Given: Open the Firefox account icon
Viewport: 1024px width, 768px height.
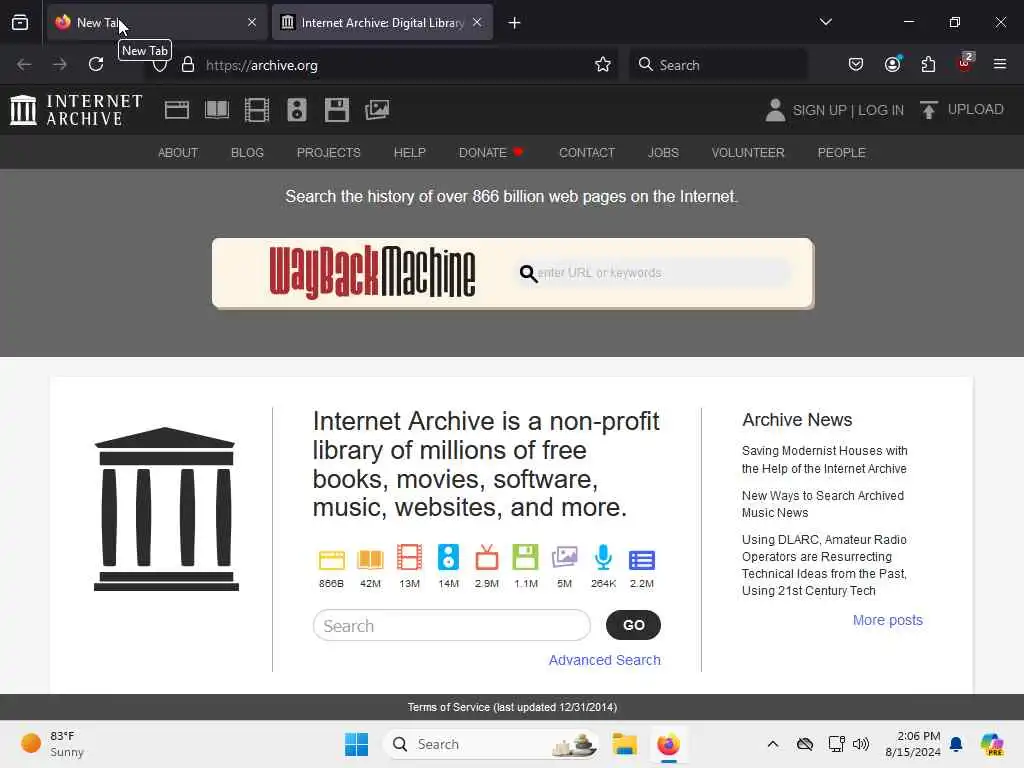Looking at the screenshot, I should [893, 65].
